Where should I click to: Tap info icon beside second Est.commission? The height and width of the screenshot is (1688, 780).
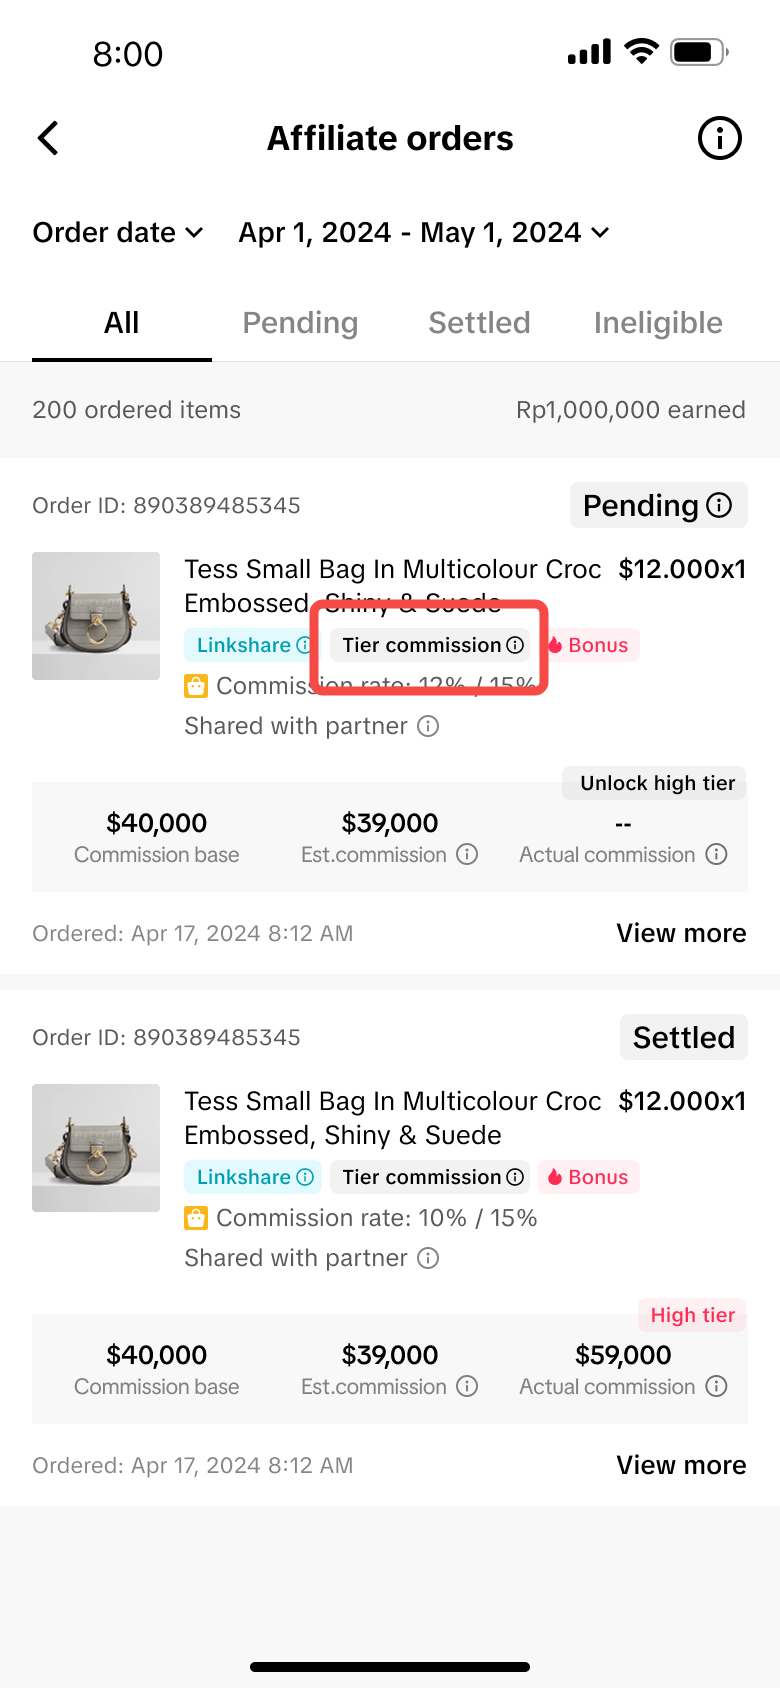(467, 1386)
